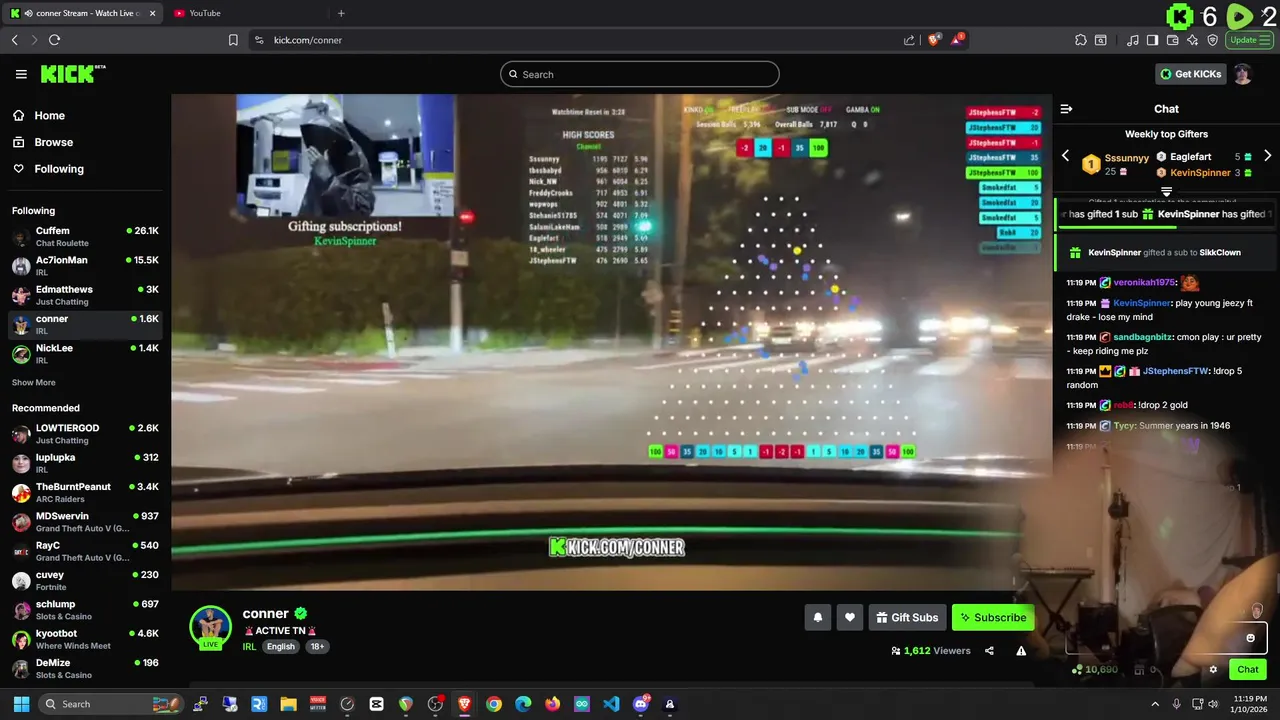The width and height of the screenshot is (1280, 720).
Task: Open Discord from taskbar
Action: tap(641, 704)
